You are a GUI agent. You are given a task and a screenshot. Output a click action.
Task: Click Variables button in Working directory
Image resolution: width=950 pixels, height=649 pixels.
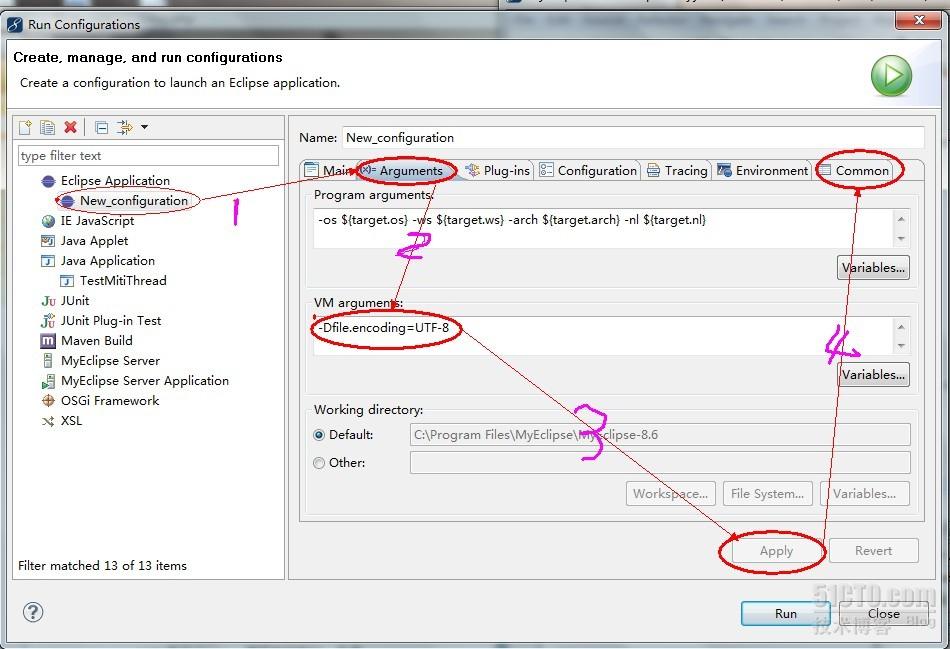pyautogui.click(x=865, y=494)
